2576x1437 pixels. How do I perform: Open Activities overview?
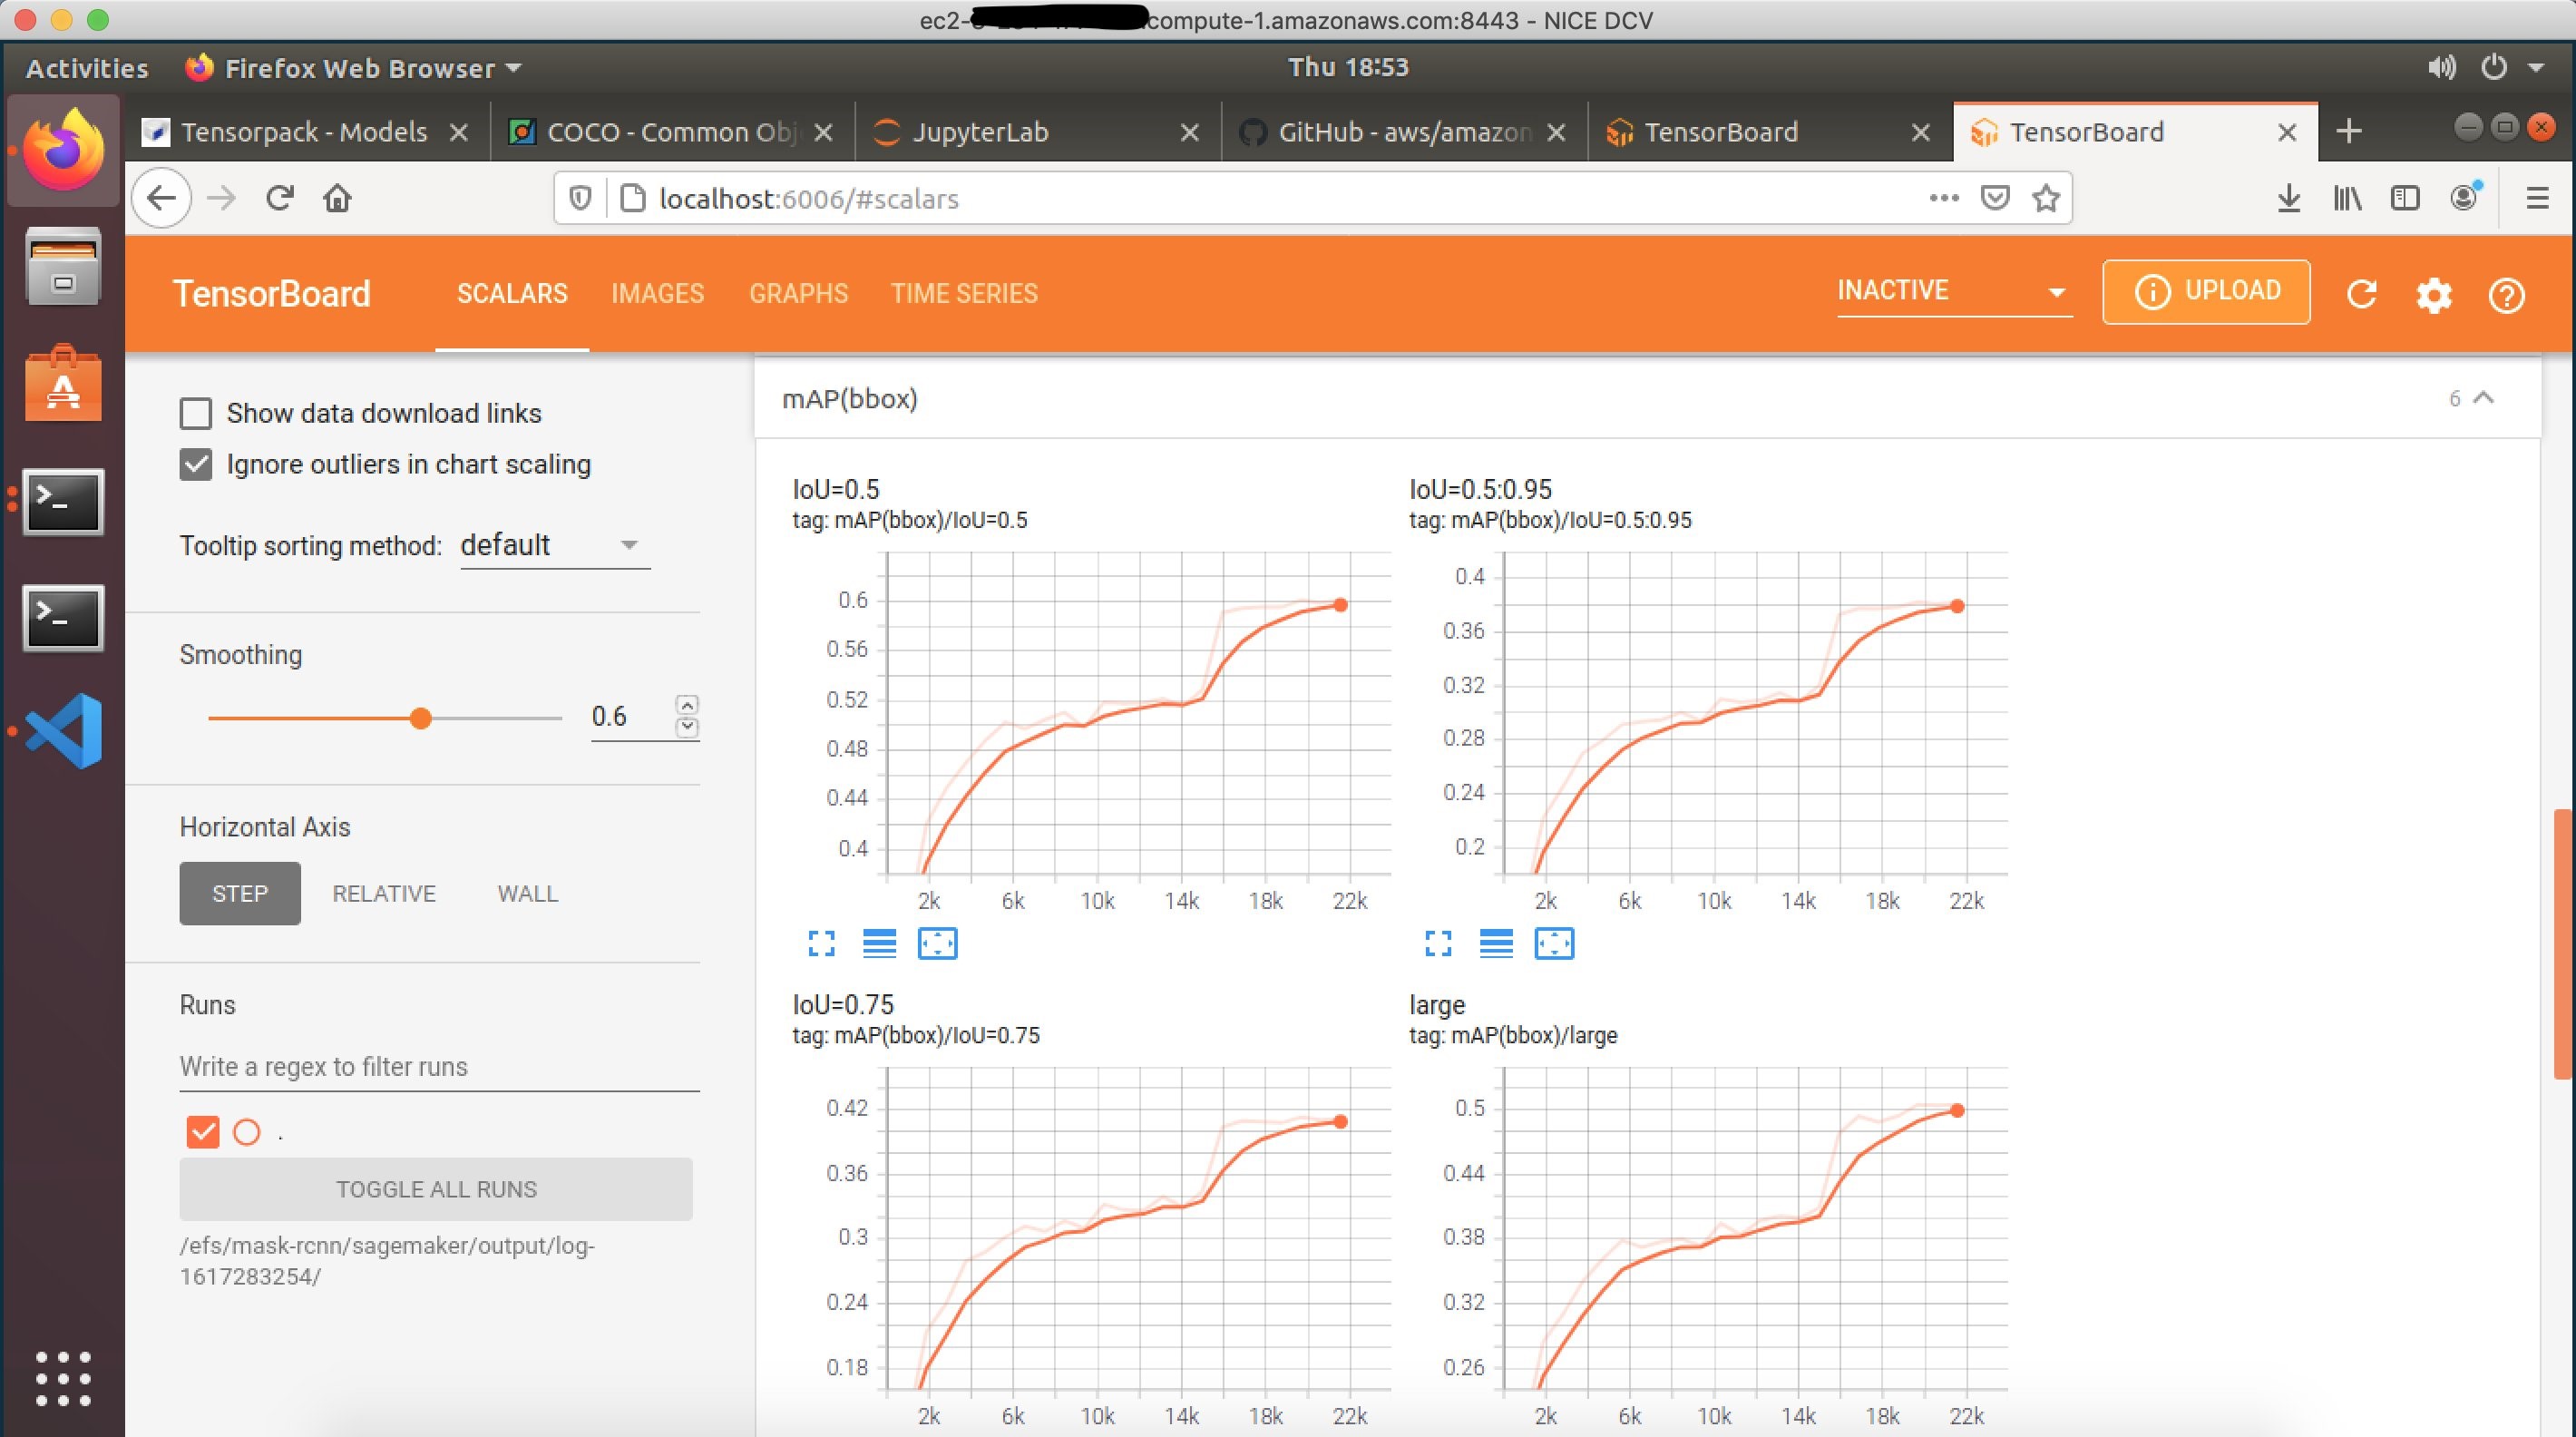[87, 68]
